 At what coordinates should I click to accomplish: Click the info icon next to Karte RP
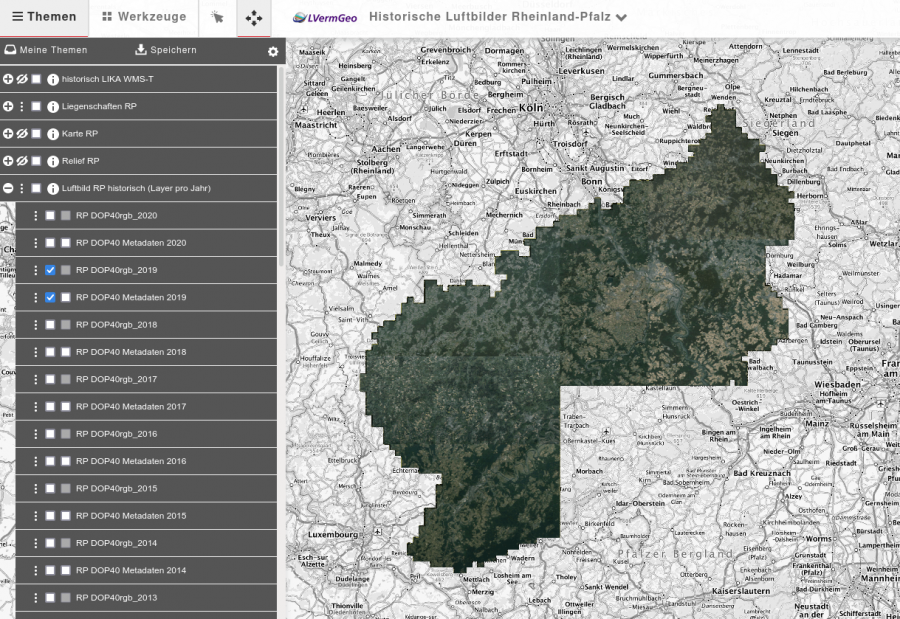click(51, 132)
